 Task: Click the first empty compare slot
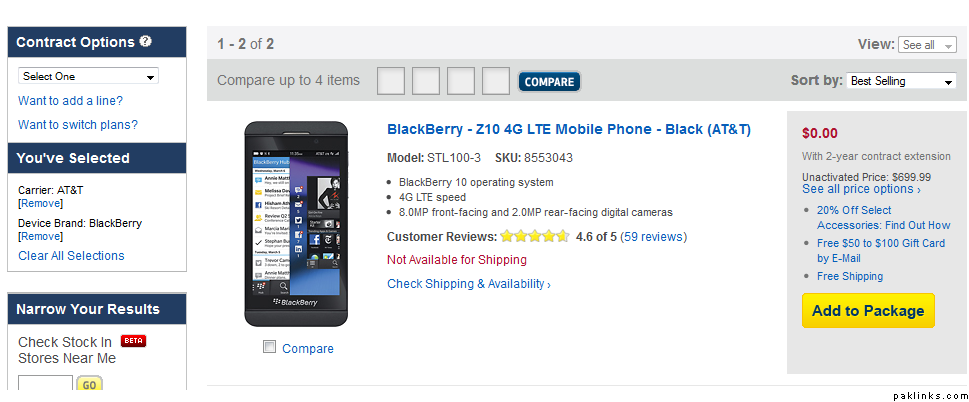(x=391, y=81)
